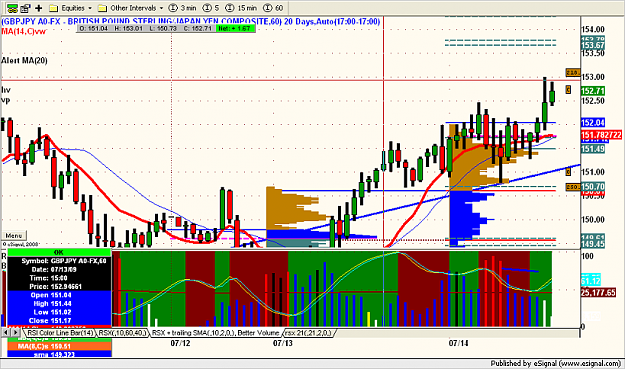Click the Published by eSignal text

coord(556,363)
